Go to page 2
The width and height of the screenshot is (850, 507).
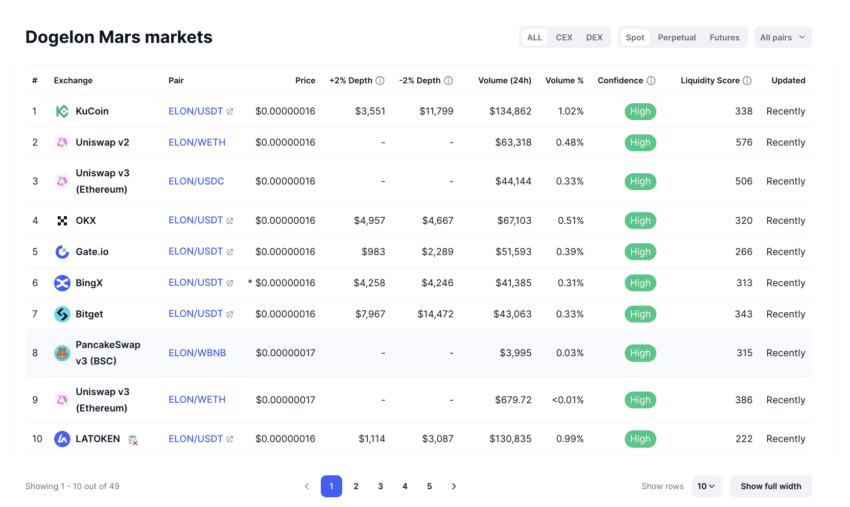(x=356, y=486)
